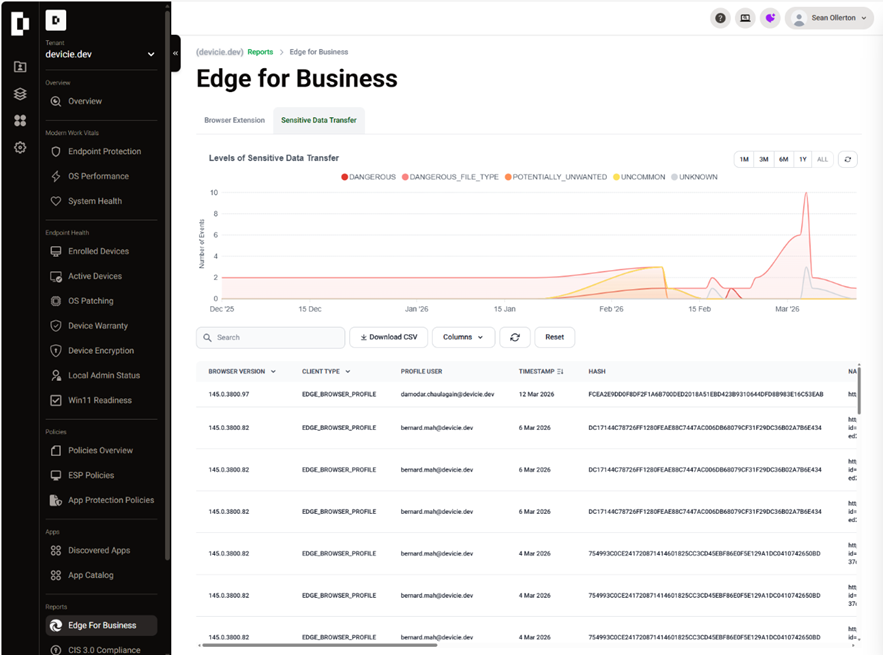The height and width of the screenshot is (655, 883).
Task: Select the Devicie logo in the top-left corner
Action: (x=20, y=23)
